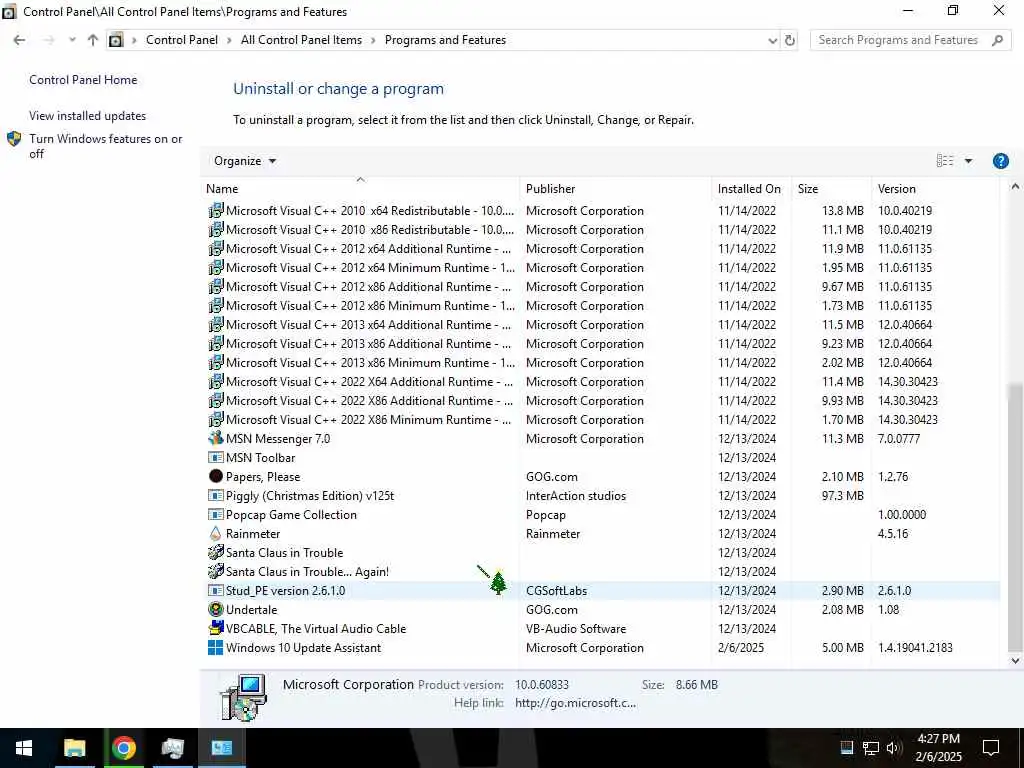Expand the chevron after All Control Panel Items
Image resolution: width=1024 pixels, height=768 pixels.
point(373,40)
